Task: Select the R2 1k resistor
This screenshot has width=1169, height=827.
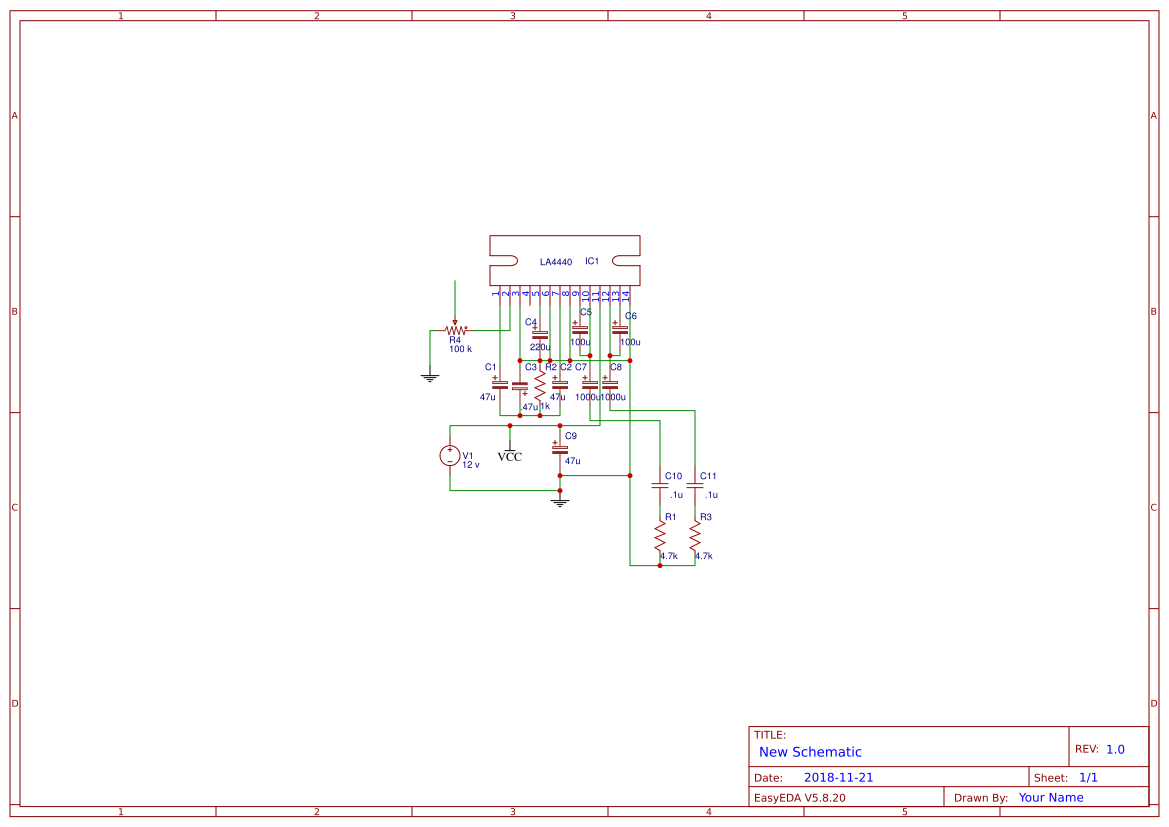Action: coord(540,385)
